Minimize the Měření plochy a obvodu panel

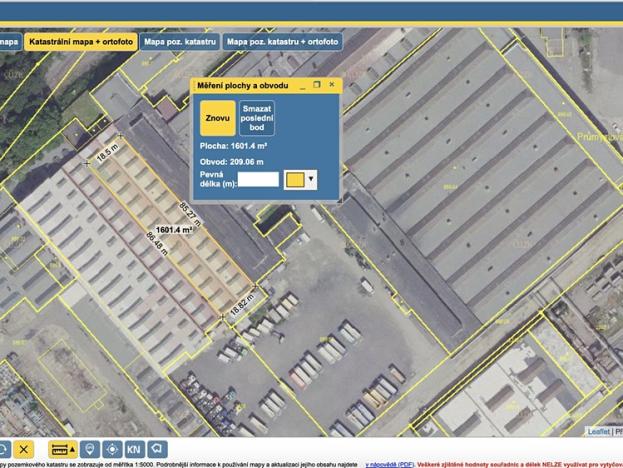click(302, 85)
